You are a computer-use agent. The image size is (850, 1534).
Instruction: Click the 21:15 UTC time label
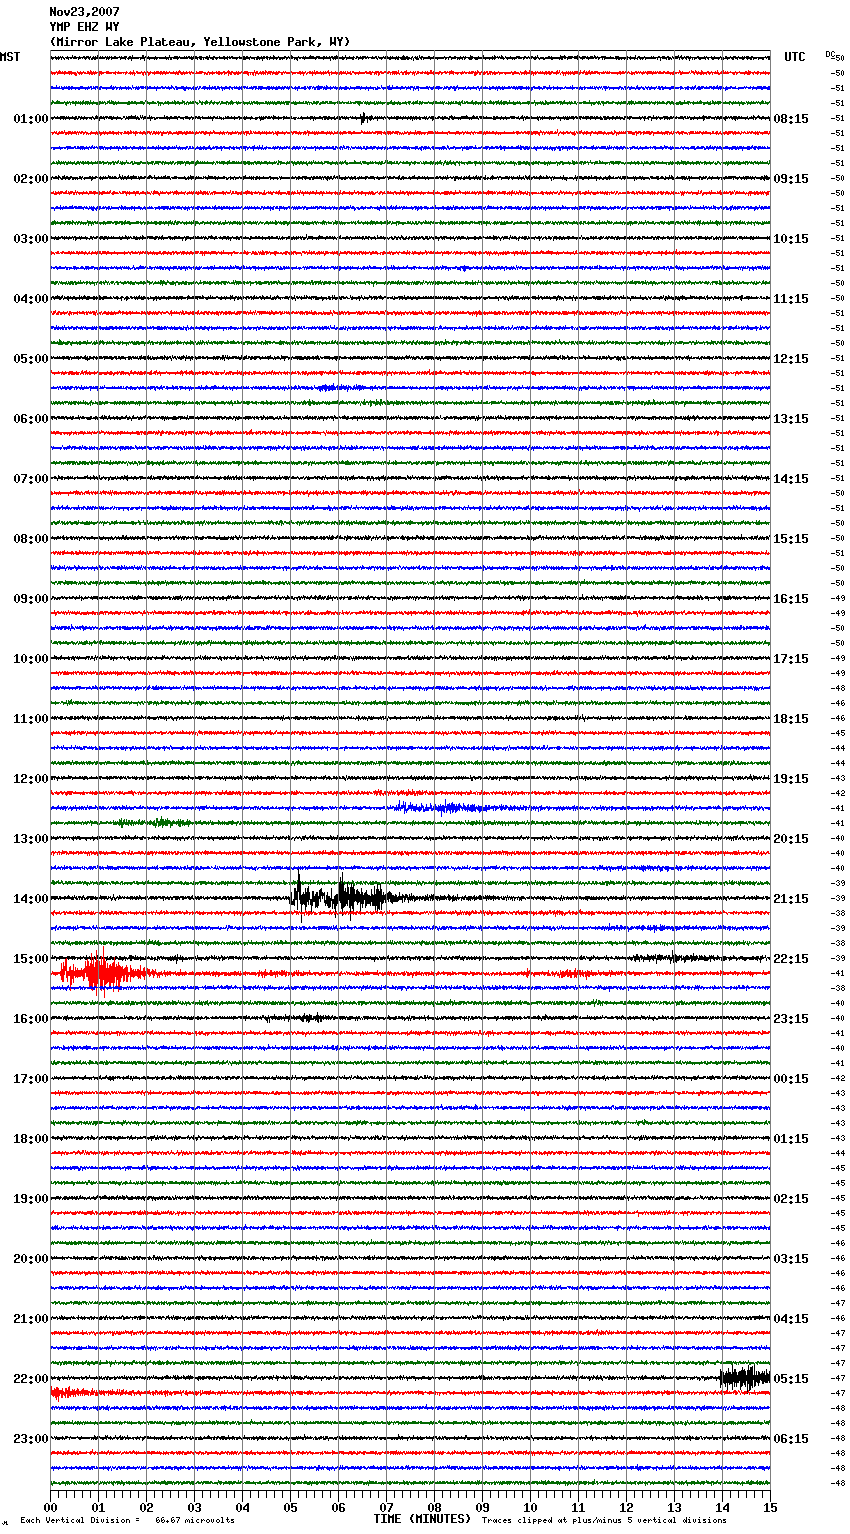(791, 899)
